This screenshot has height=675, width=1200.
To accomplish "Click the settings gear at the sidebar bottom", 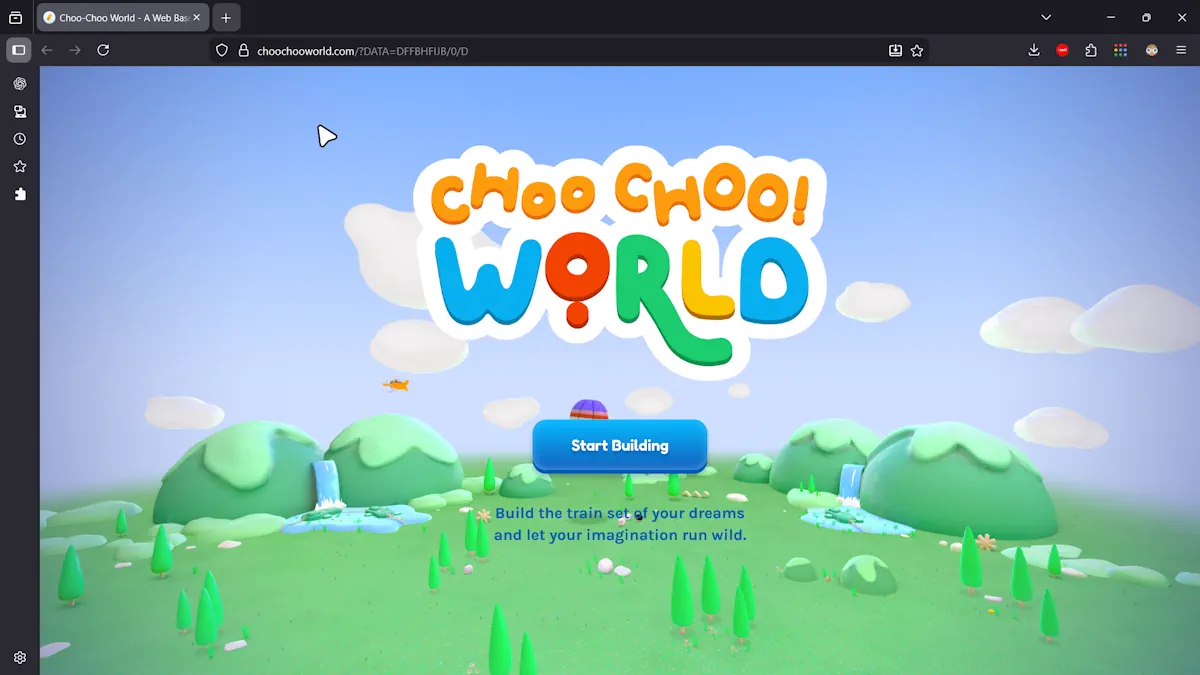I will coord(19,658).
